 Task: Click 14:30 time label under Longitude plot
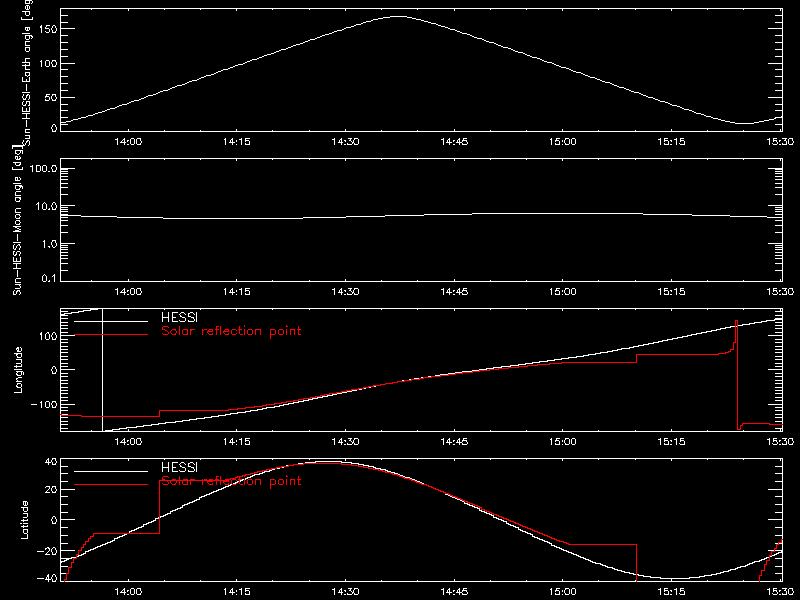(x=345, y=441)
